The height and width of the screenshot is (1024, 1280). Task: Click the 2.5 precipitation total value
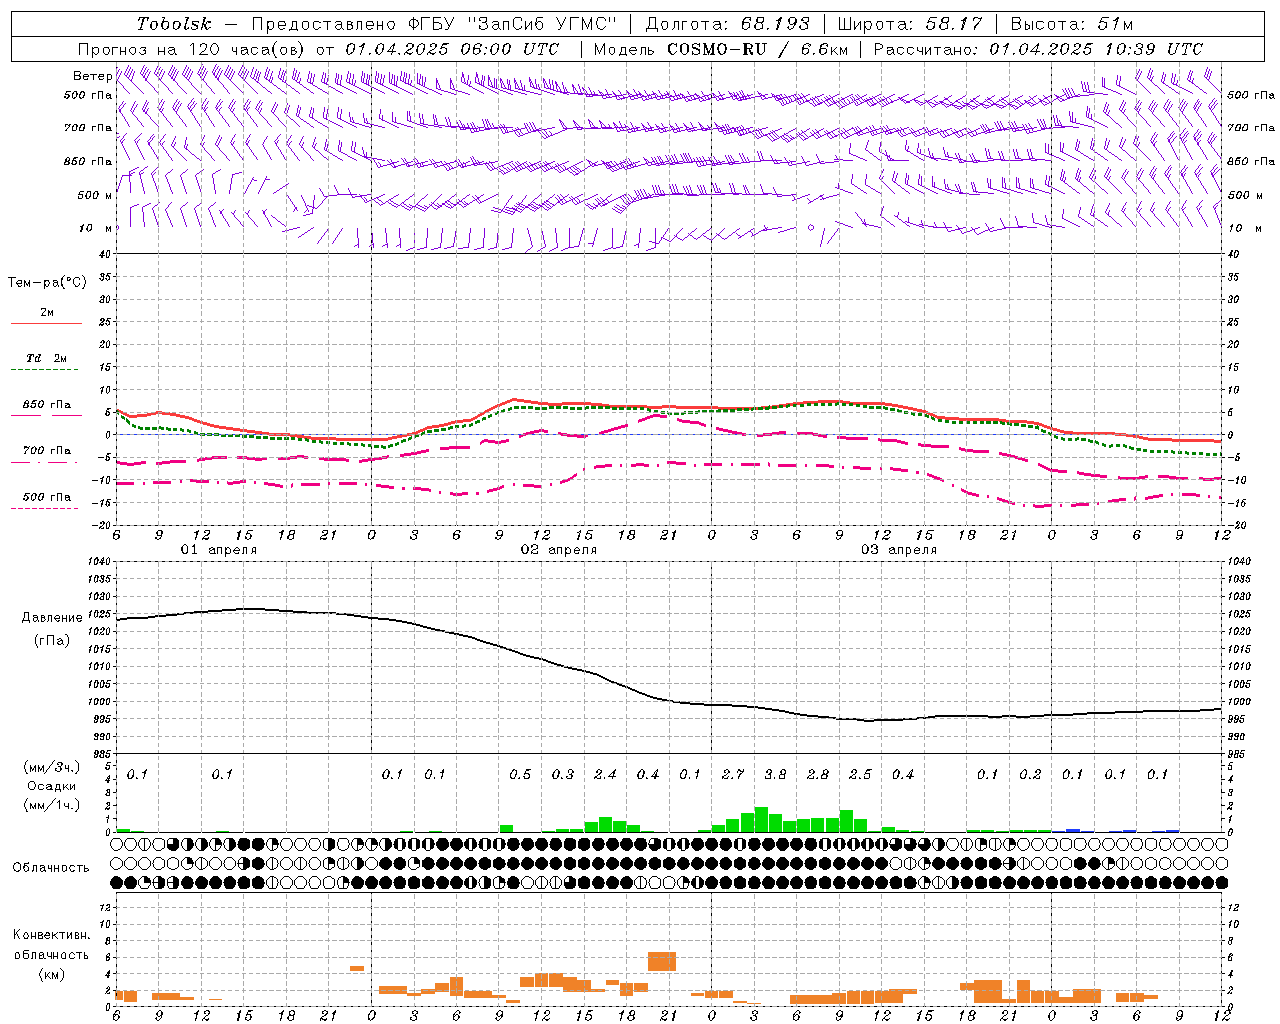click(860, 775)
